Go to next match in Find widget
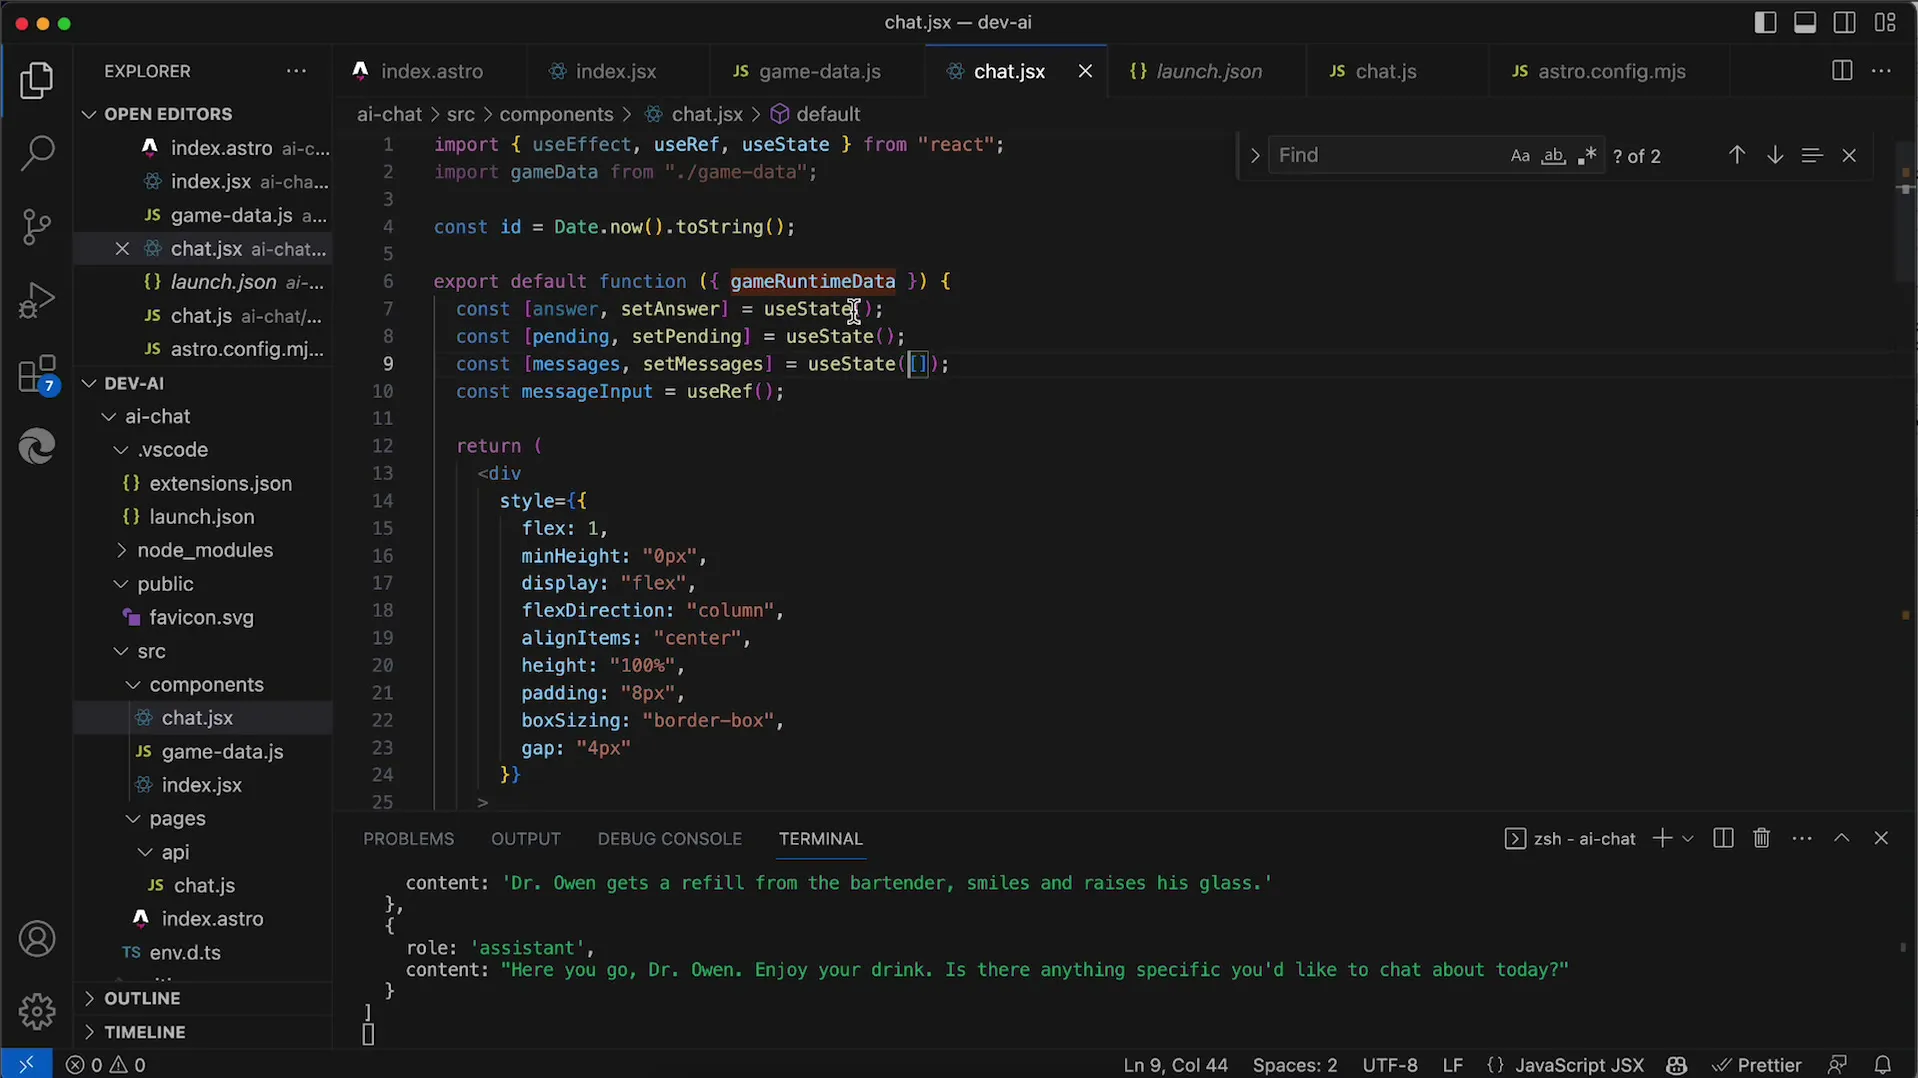Viewport: 1918px width, 1078px height. click(x=1775, y=155)
